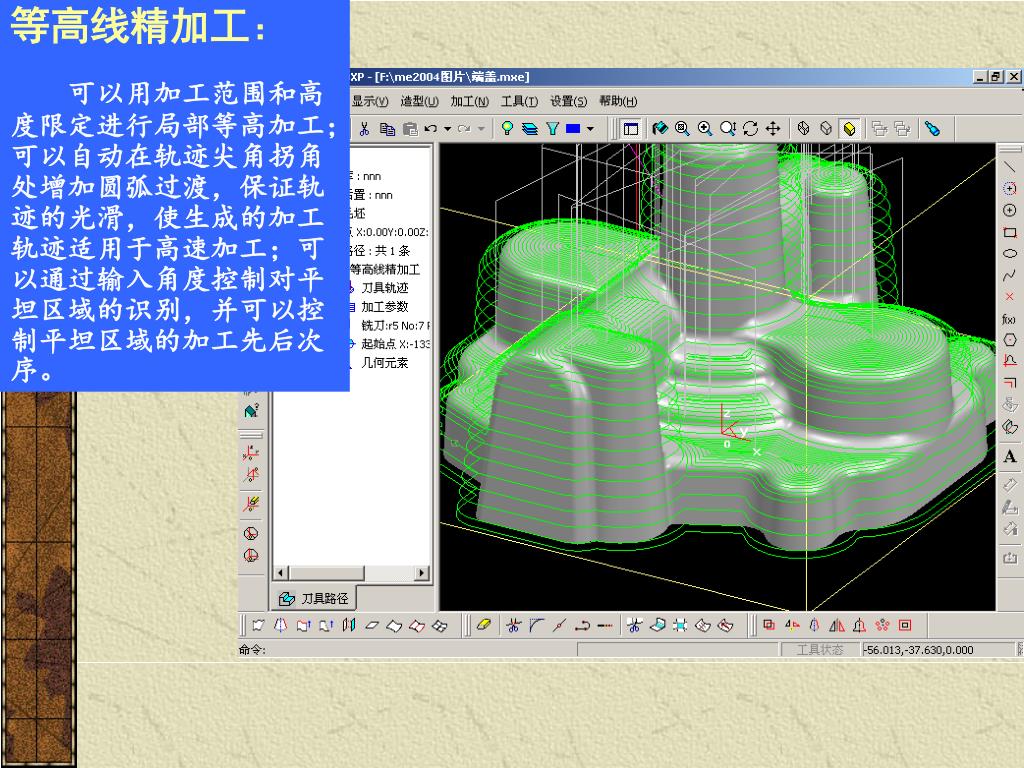Click the Cut scissors icon in the top toolbar
The image size is (1024, 768).
364,129
